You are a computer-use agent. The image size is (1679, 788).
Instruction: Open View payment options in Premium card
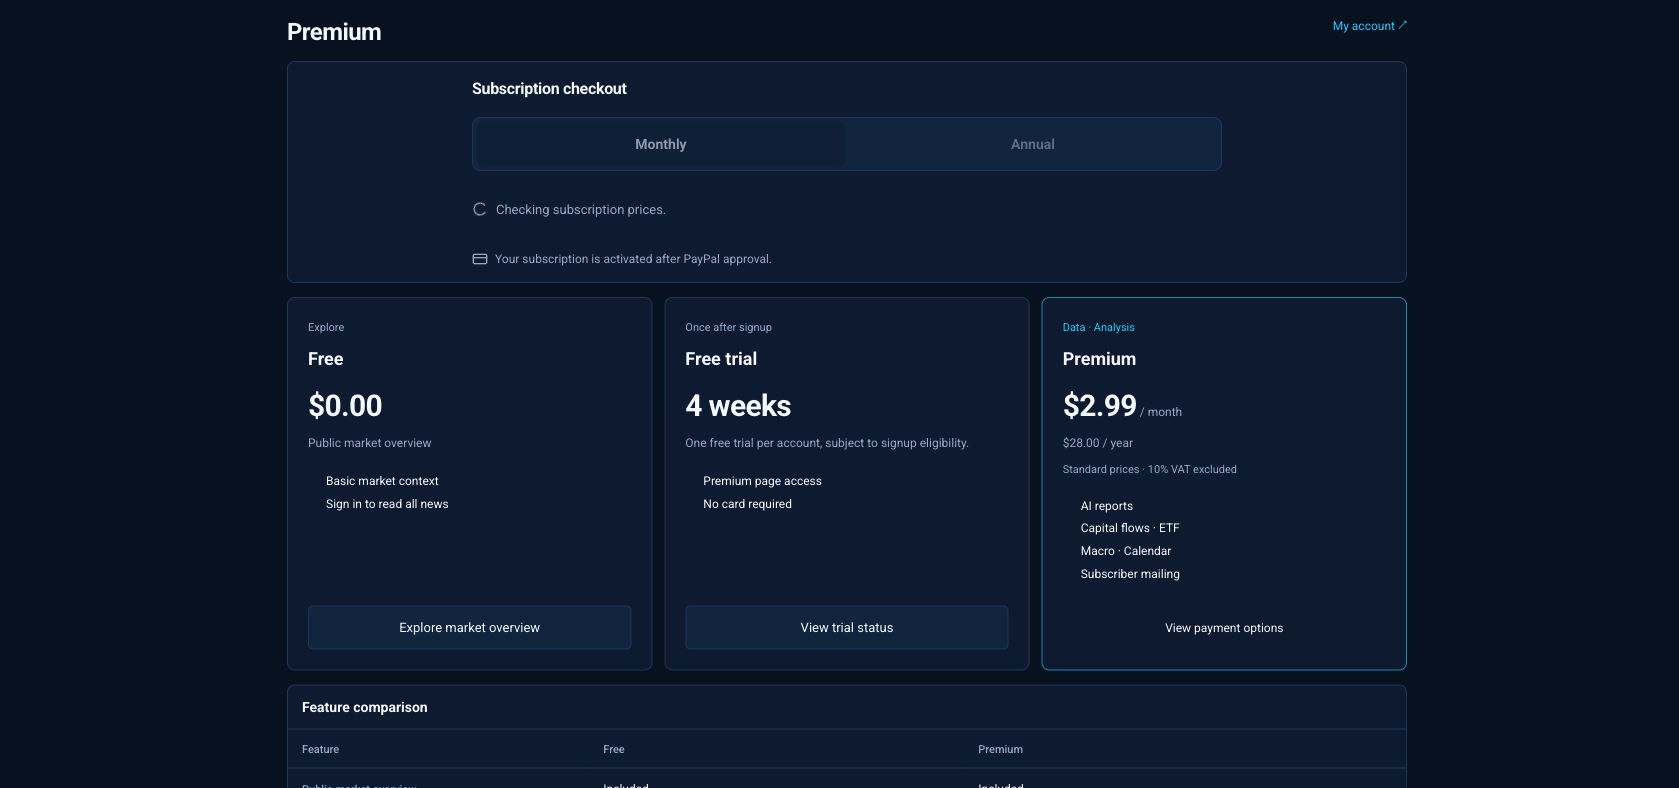pyautogui.click(x=1224, y=628)
